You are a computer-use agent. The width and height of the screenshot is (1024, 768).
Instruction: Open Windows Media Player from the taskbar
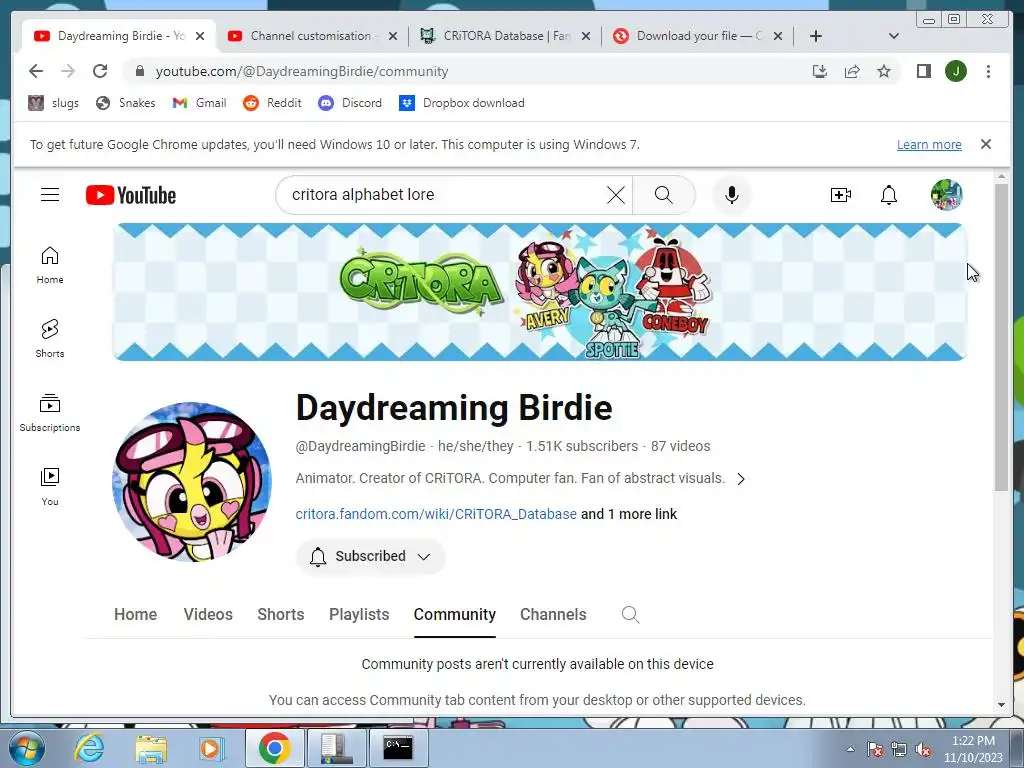tap(211, 748)
